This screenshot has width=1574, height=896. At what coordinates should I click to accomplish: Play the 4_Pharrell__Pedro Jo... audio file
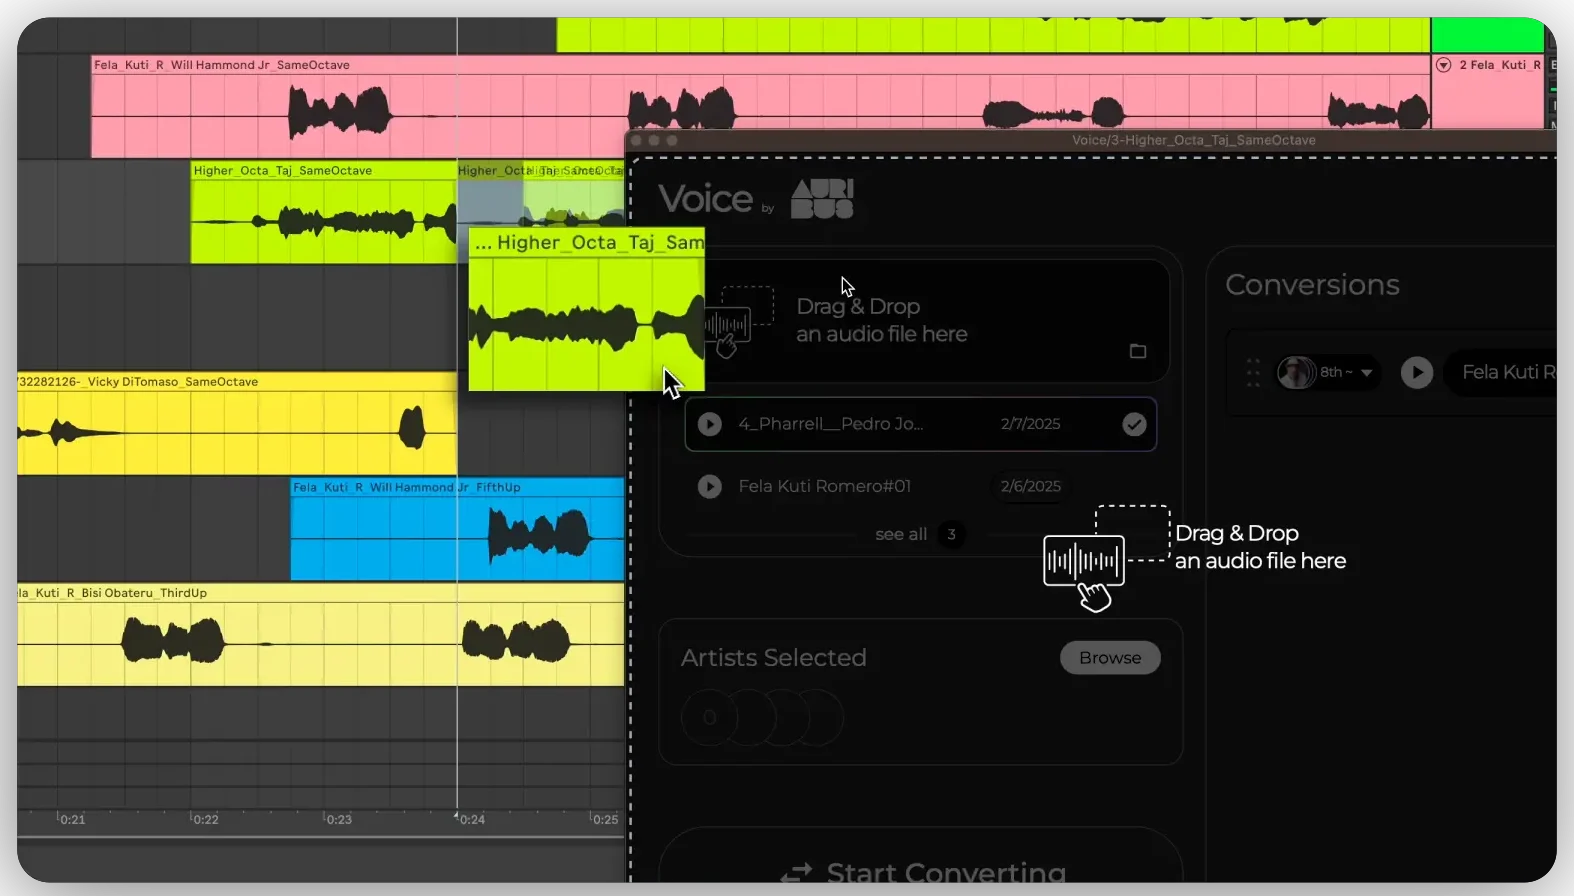click(x=710, y=424)
